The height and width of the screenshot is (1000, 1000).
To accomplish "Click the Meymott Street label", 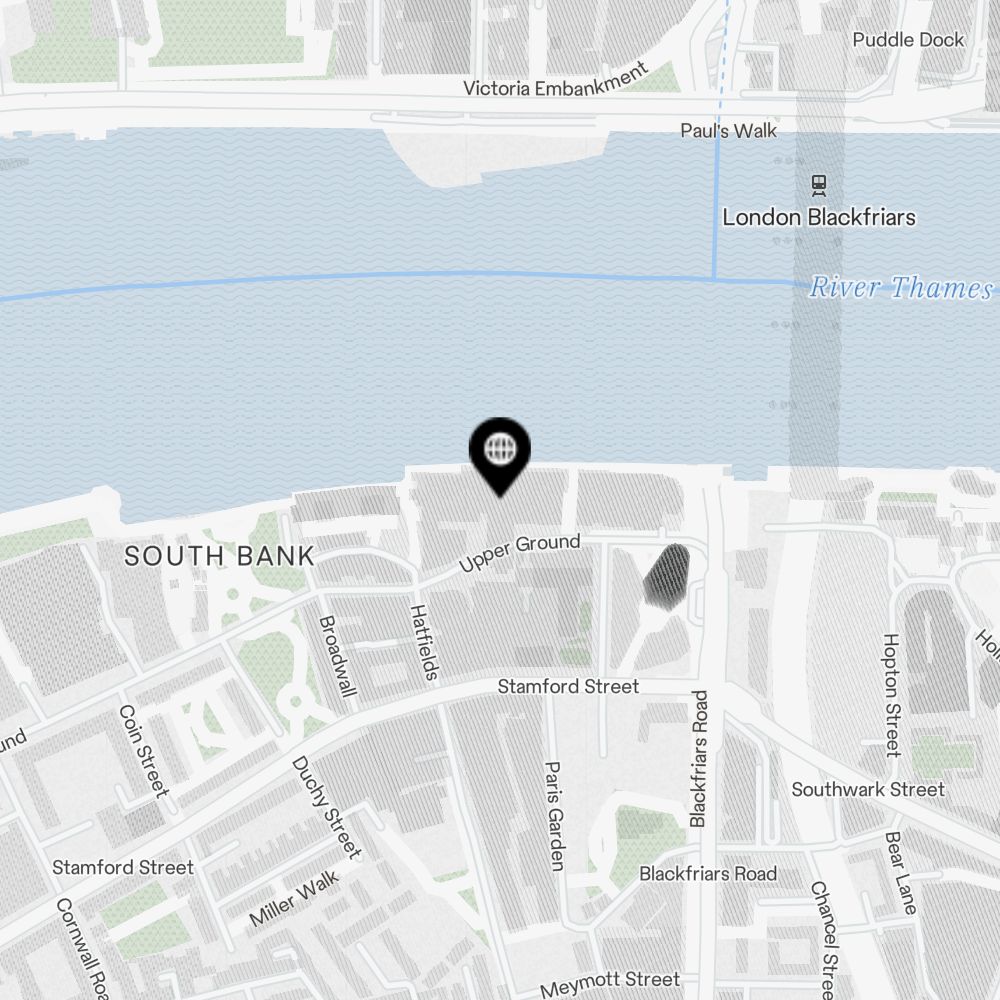I will pyautogui.click(x=610, y=983).
